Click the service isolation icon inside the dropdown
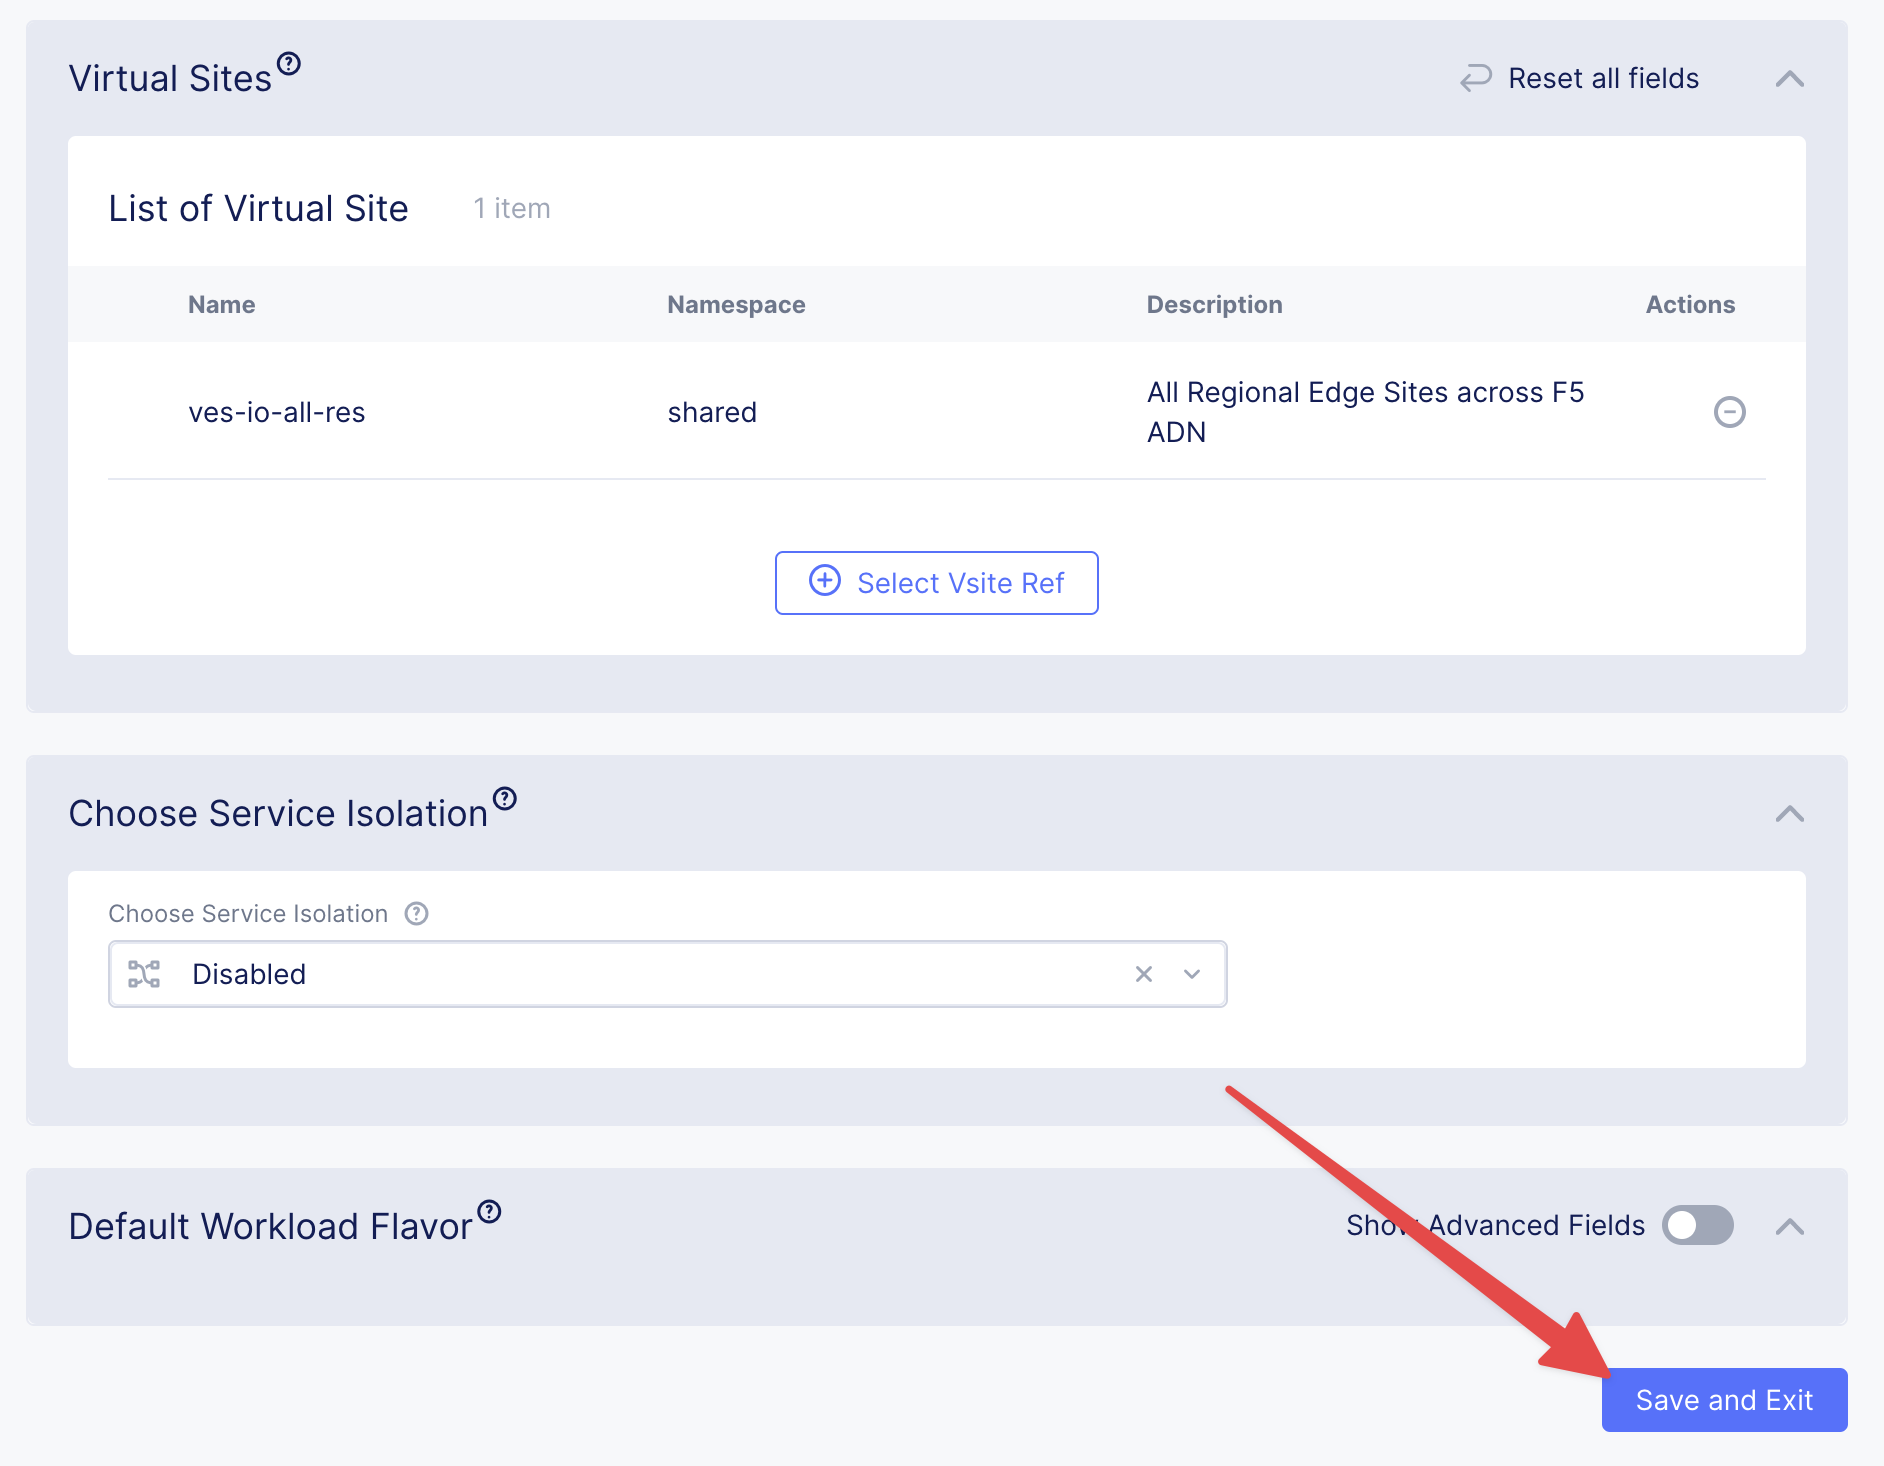1884x1466 pixels. 144,974
